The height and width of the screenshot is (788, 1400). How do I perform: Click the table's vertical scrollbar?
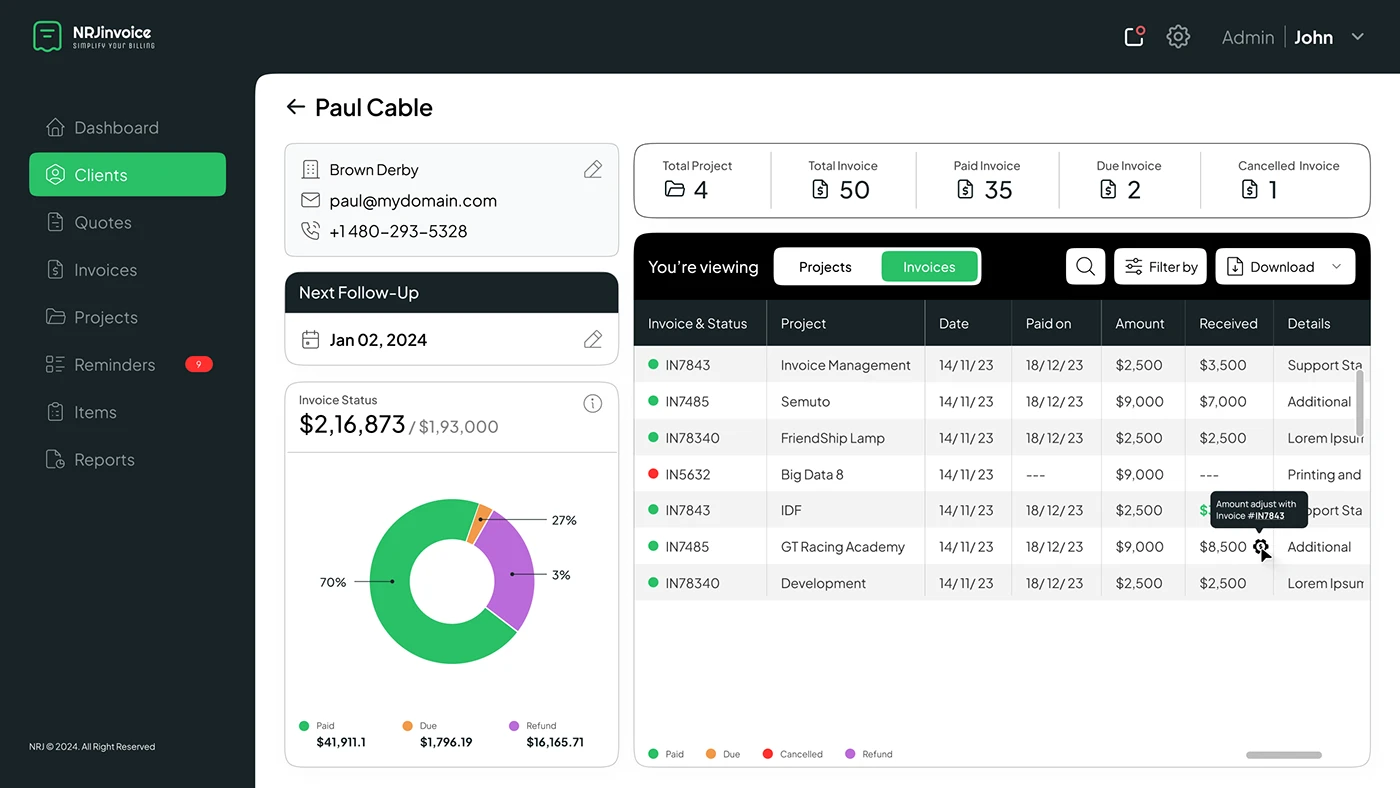pos(1359,402)
